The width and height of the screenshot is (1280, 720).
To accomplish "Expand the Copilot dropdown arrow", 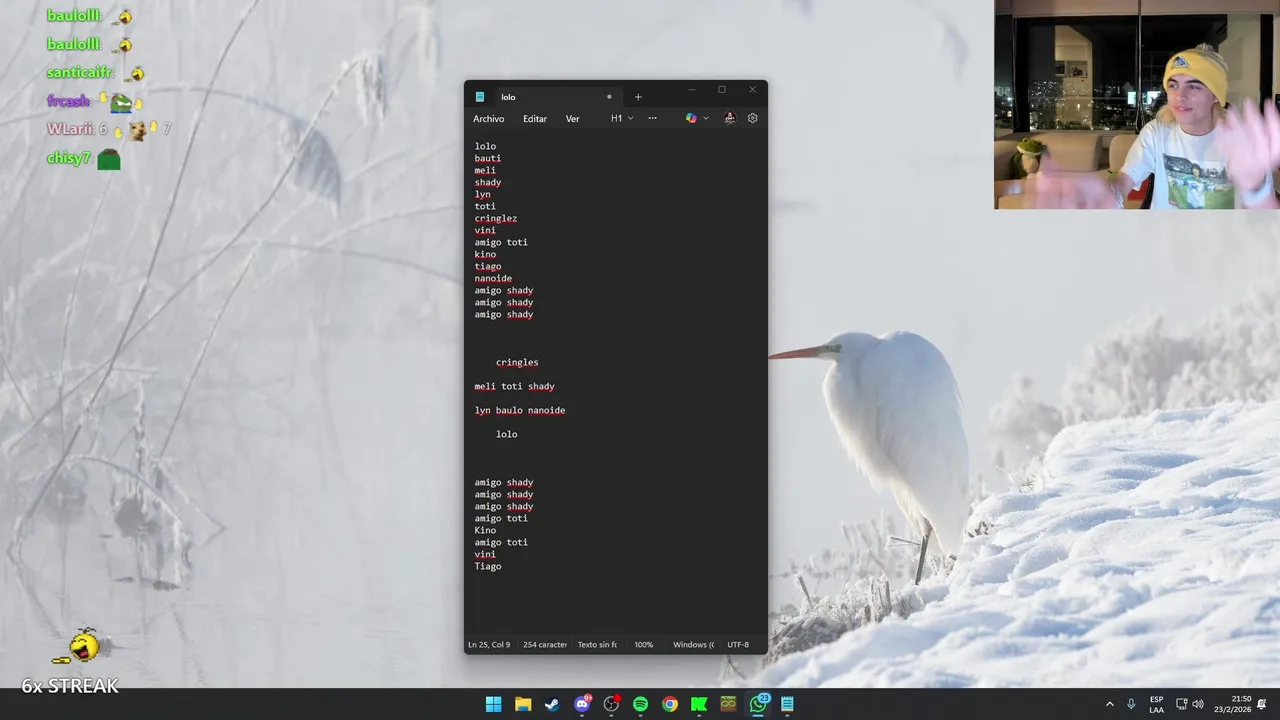I will (x=706, y=118).
